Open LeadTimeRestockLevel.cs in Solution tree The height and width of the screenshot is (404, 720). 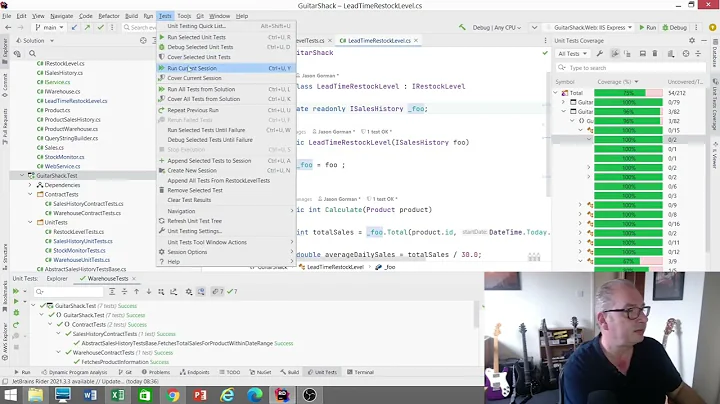tap(72, 101)
